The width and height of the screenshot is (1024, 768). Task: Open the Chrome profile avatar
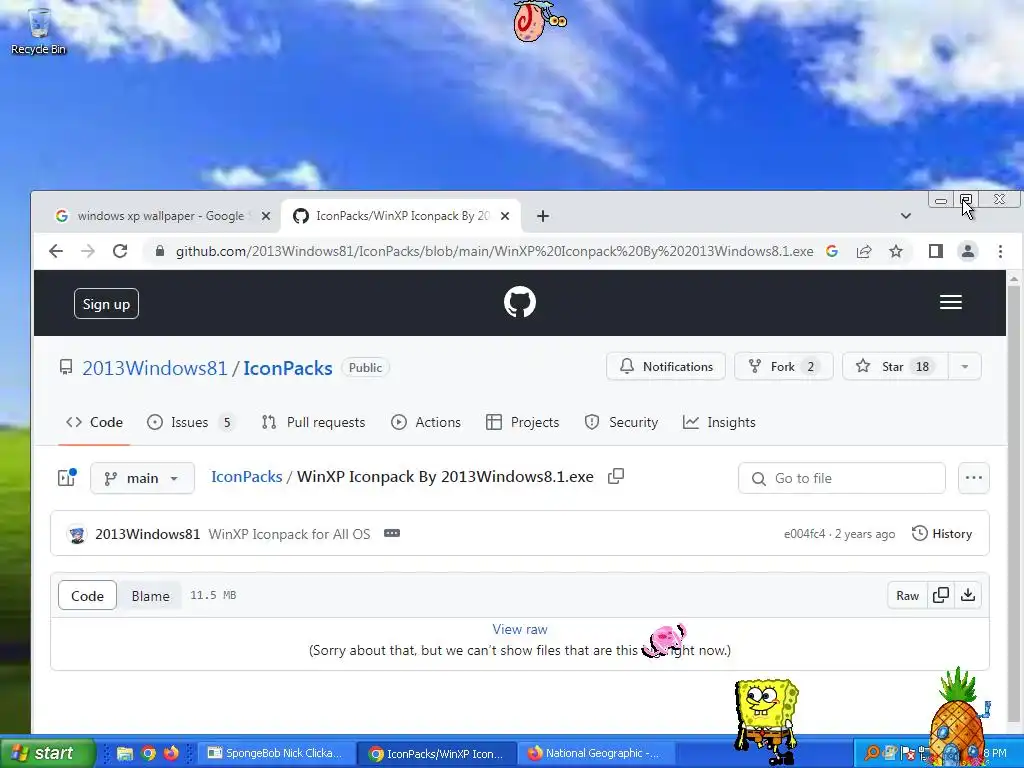pos(968,251)
